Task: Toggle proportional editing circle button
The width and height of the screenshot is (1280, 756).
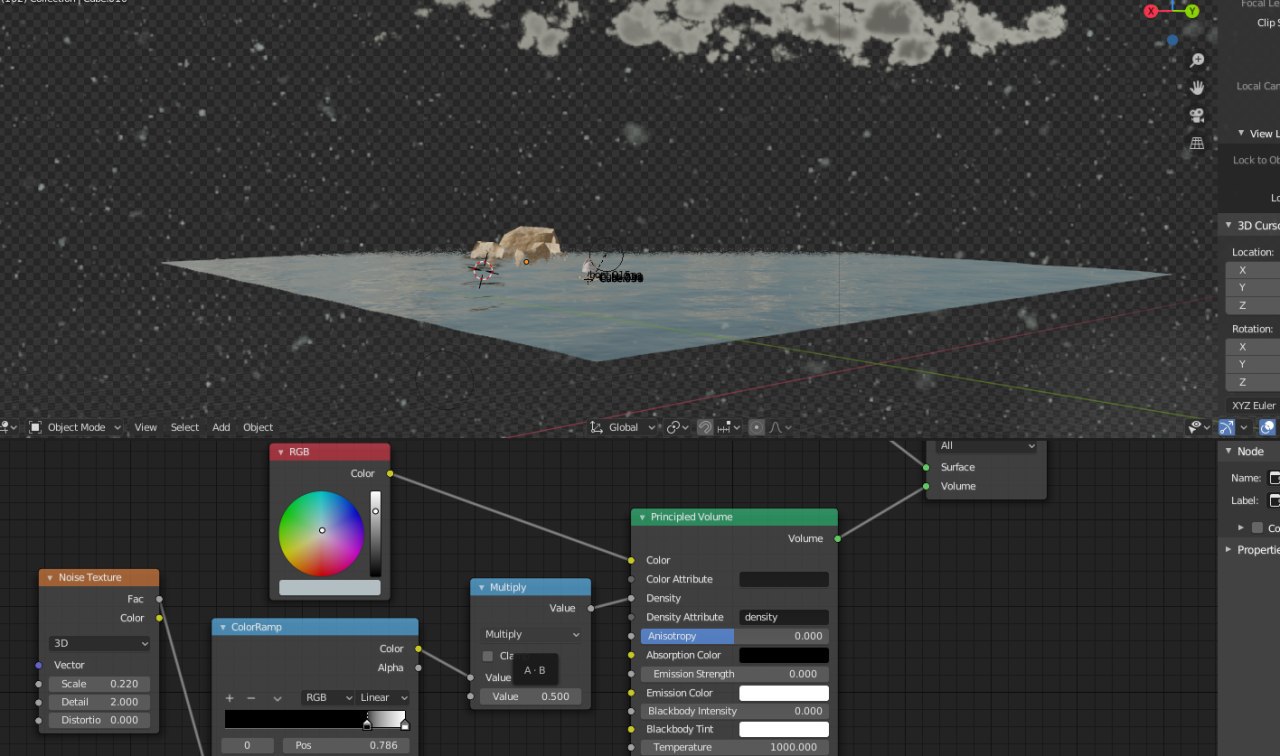Action: click(757, 427)
